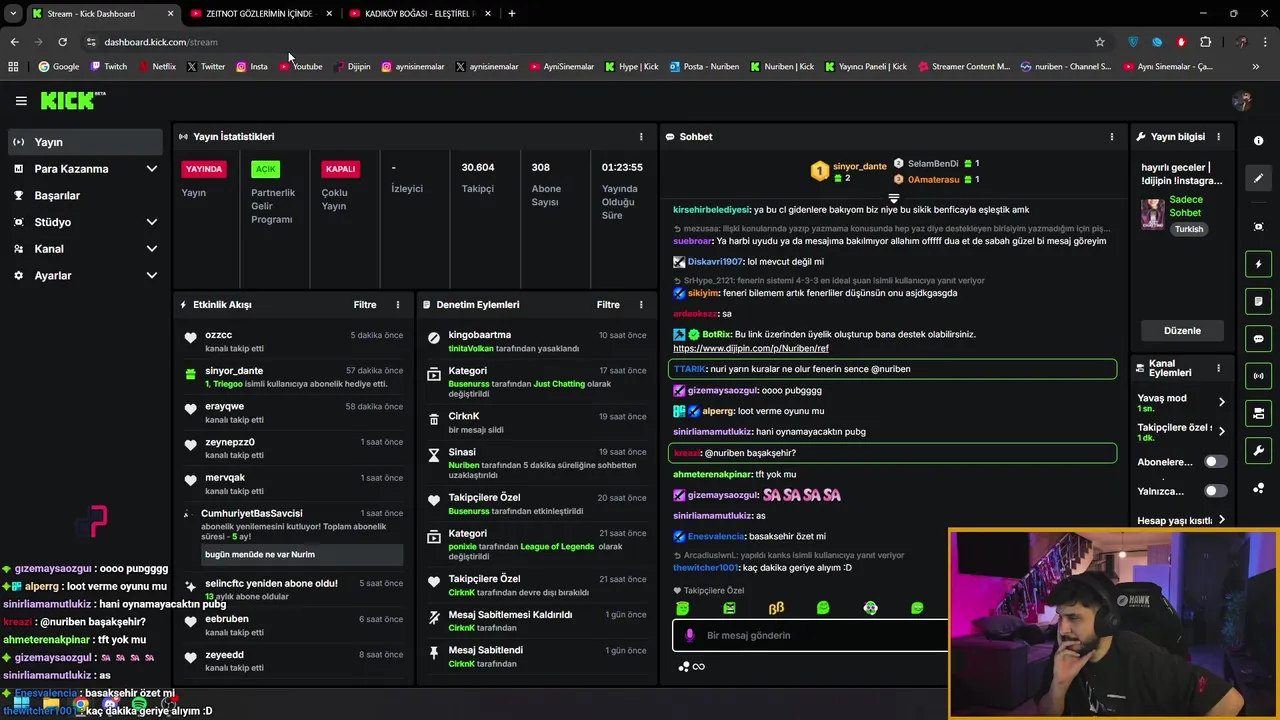Click the stream category thumbnail image
Image resolution: width=1280 pixels, height=720 pixels.
coord(1153,215)
